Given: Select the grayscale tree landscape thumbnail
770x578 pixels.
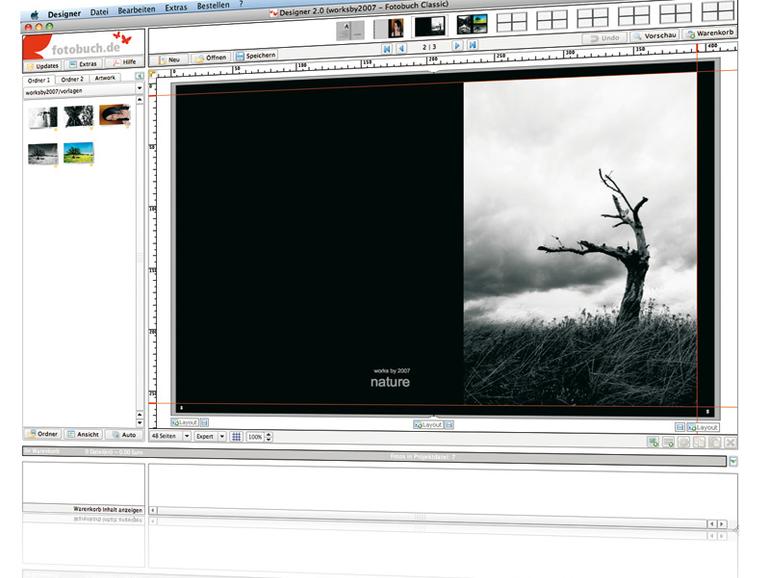Looking at the screenshot, I should (x=43, y=154).
